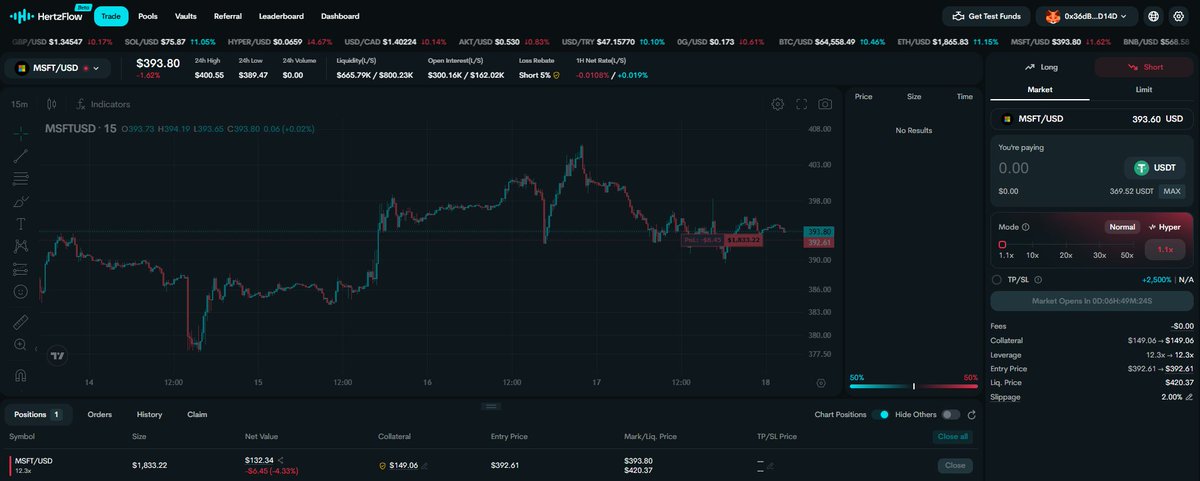Click the candlestick chart style icon
Viewport: 1200px width, 481px height.
pyautogui.click(x=52, y=104)
